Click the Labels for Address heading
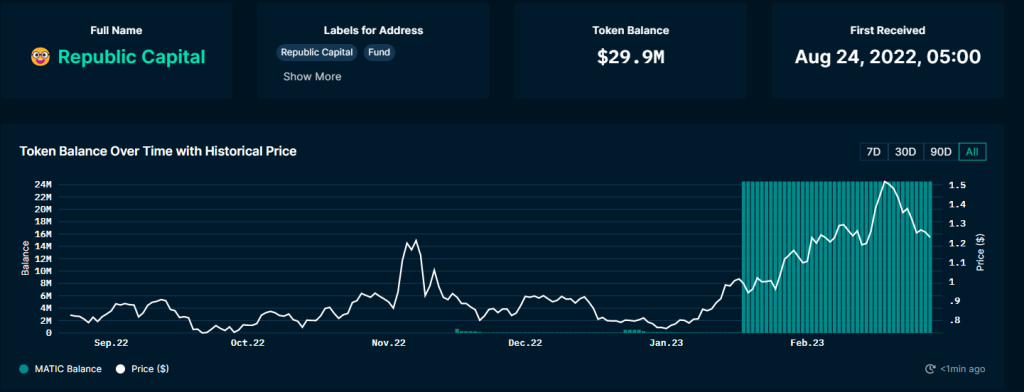Screen dimensions: 1024x392 [374, 31]
